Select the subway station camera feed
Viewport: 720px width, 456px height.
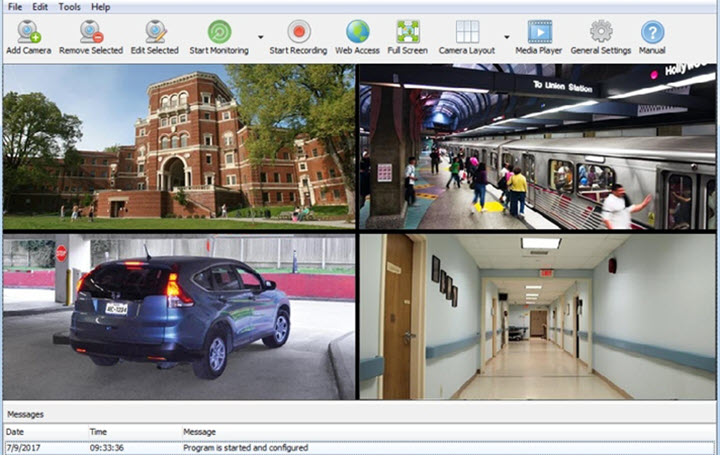[537, 147]
